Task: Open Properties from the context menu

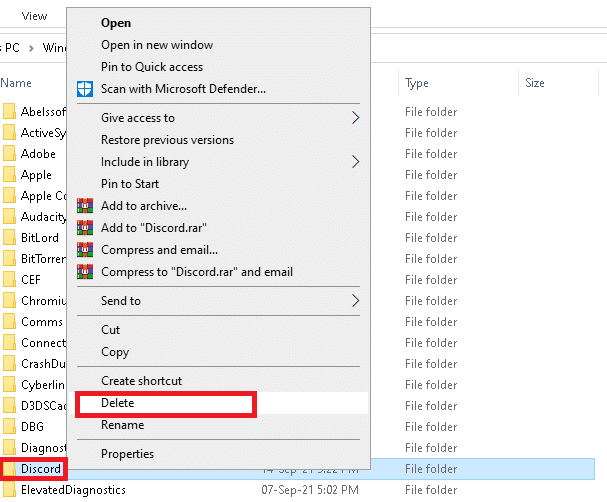Action: [x=127, y=454]
